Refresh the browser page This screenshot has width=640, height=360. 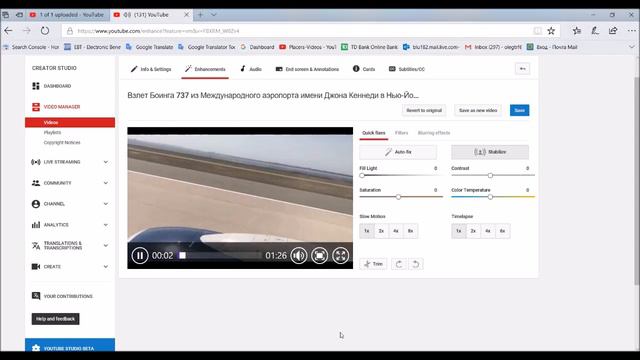coord(45,31)
